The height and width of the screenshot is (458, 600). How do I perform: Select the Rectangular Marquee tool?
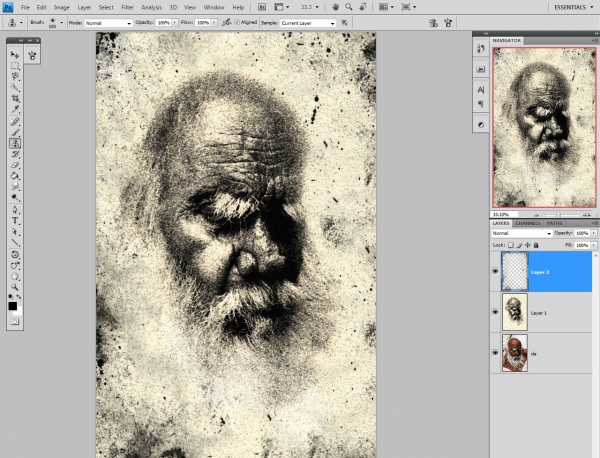15,65
